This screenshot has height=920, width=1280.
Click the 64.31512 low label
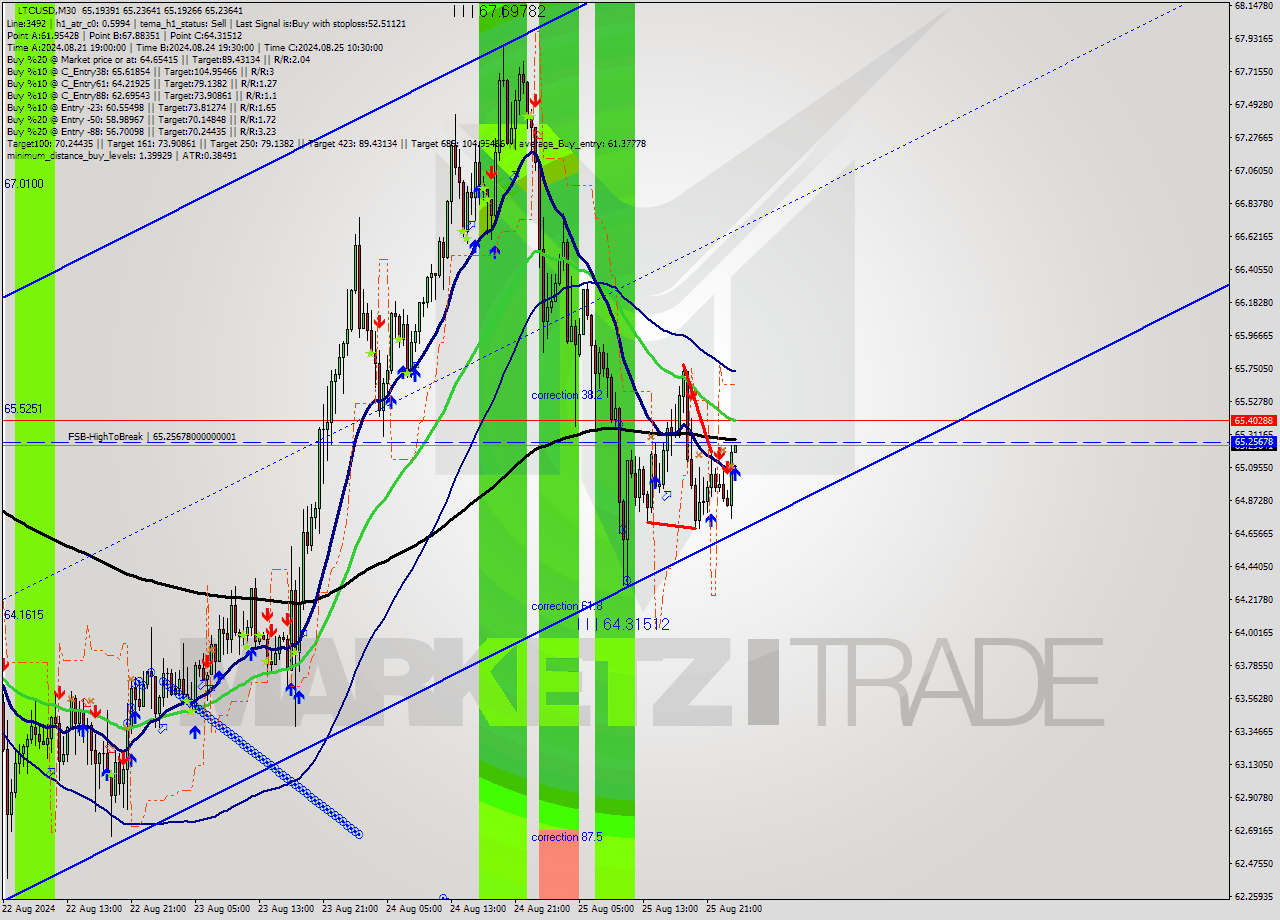[x=623, y=624]
